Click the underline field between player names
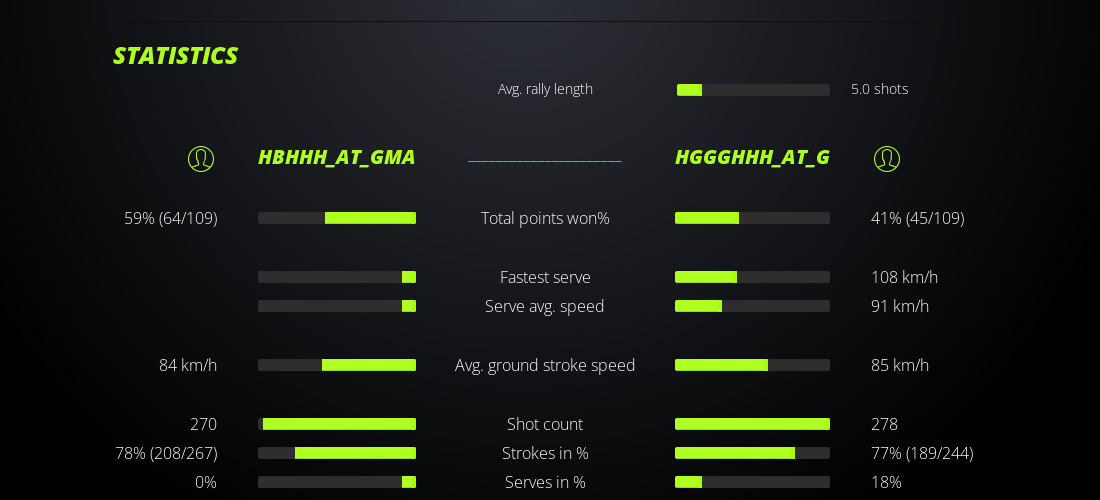 point(545,159)
